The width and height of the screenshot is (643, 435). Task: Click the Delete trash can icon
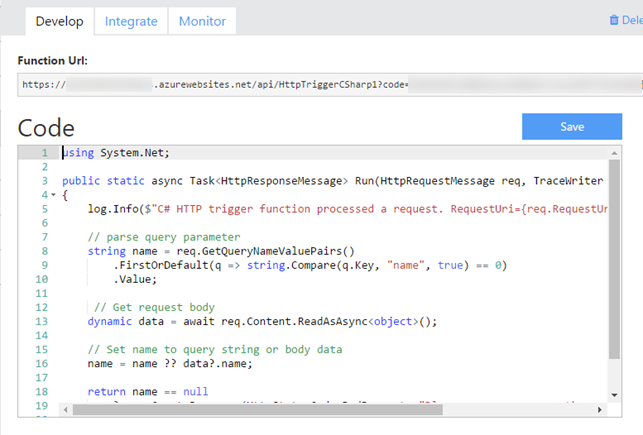(614, 20)
